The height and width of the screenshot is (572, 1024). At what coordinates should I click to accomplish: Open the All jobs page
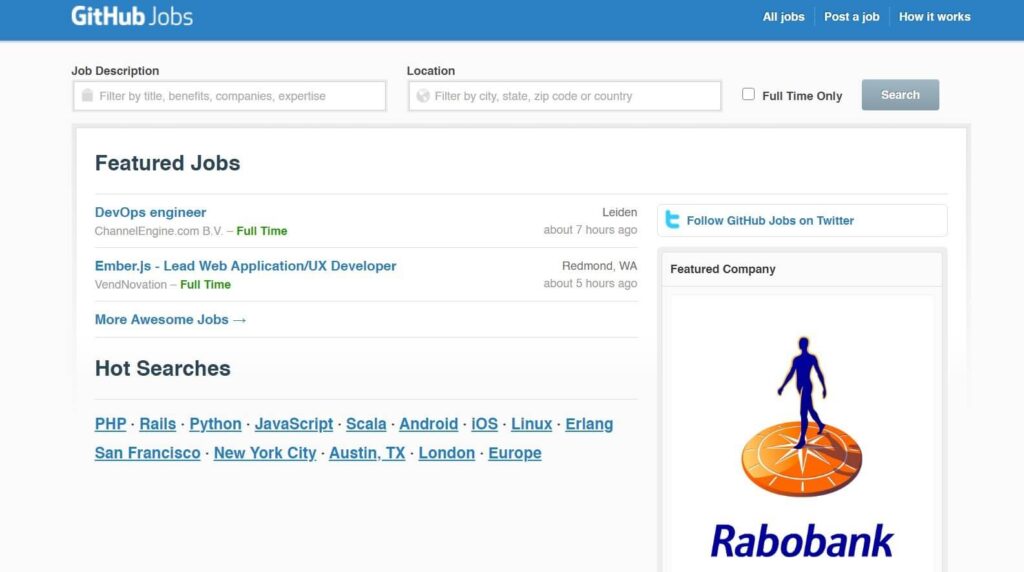point(784,17)
